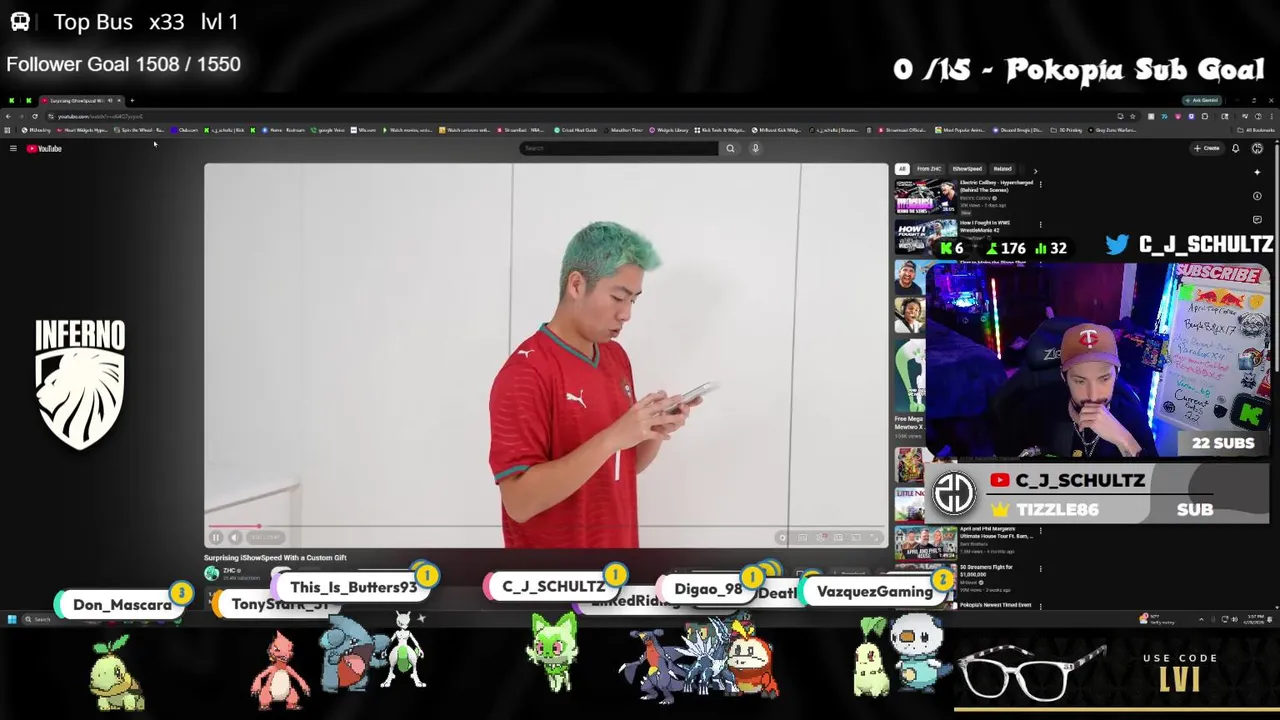Click the red video progress bar
The width and height of the screenshot is (1280, 720).
coord(546,526)
